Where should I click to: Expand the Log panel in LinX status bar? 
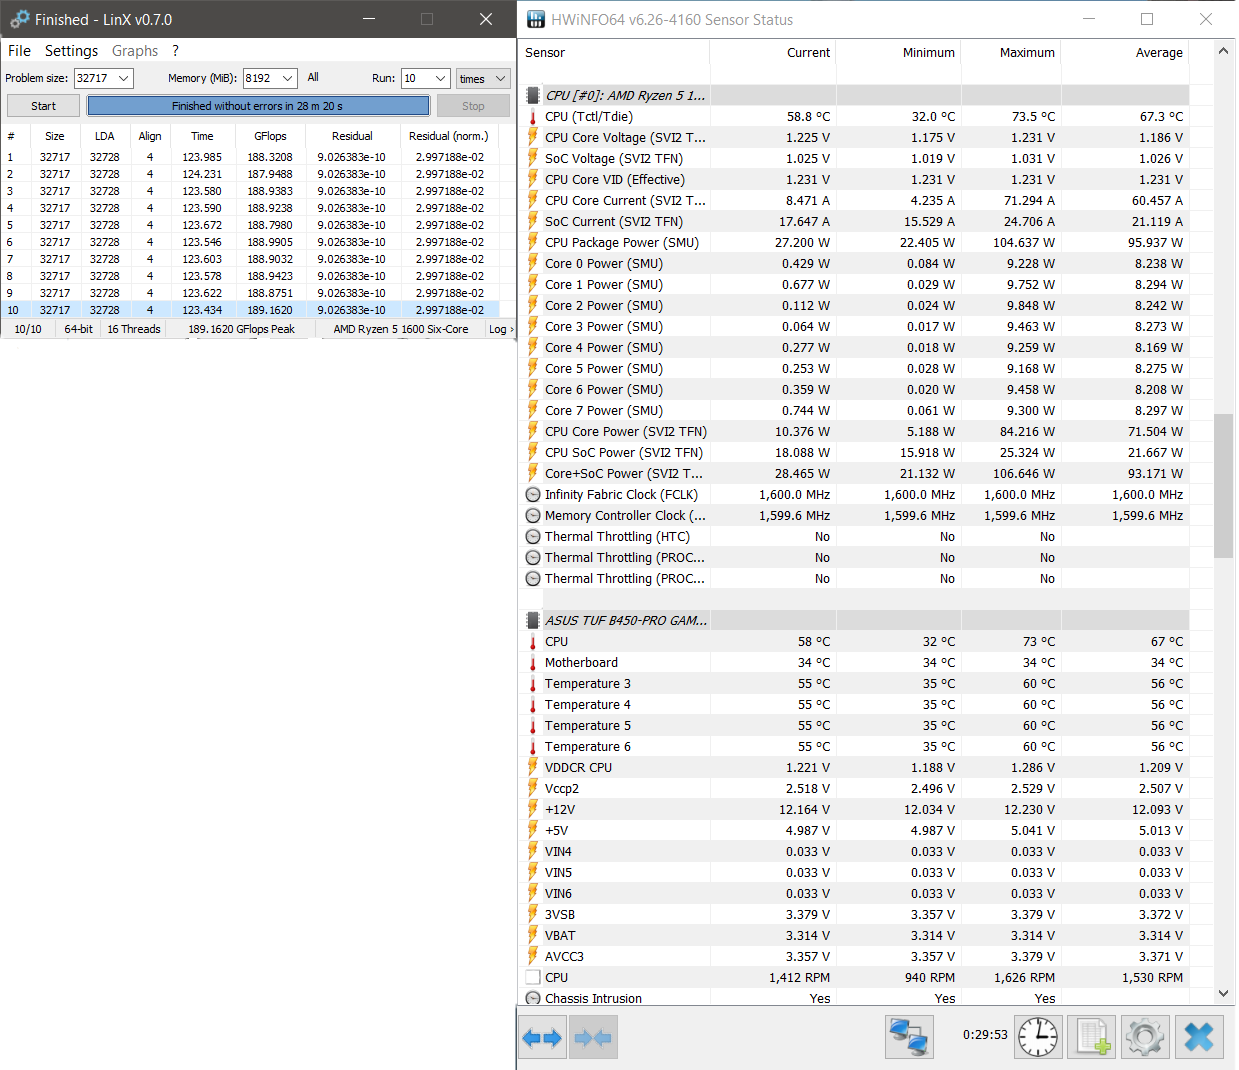click(501, 329)
